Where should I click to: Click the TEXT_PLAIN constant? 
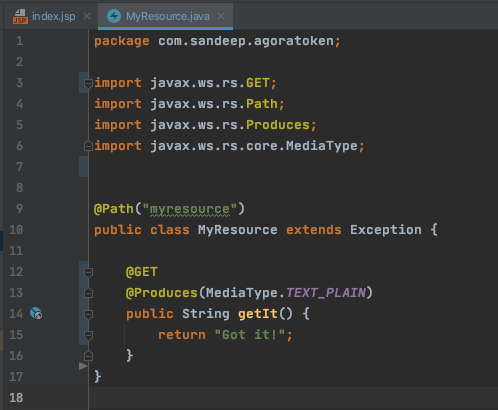pos(326,293)
